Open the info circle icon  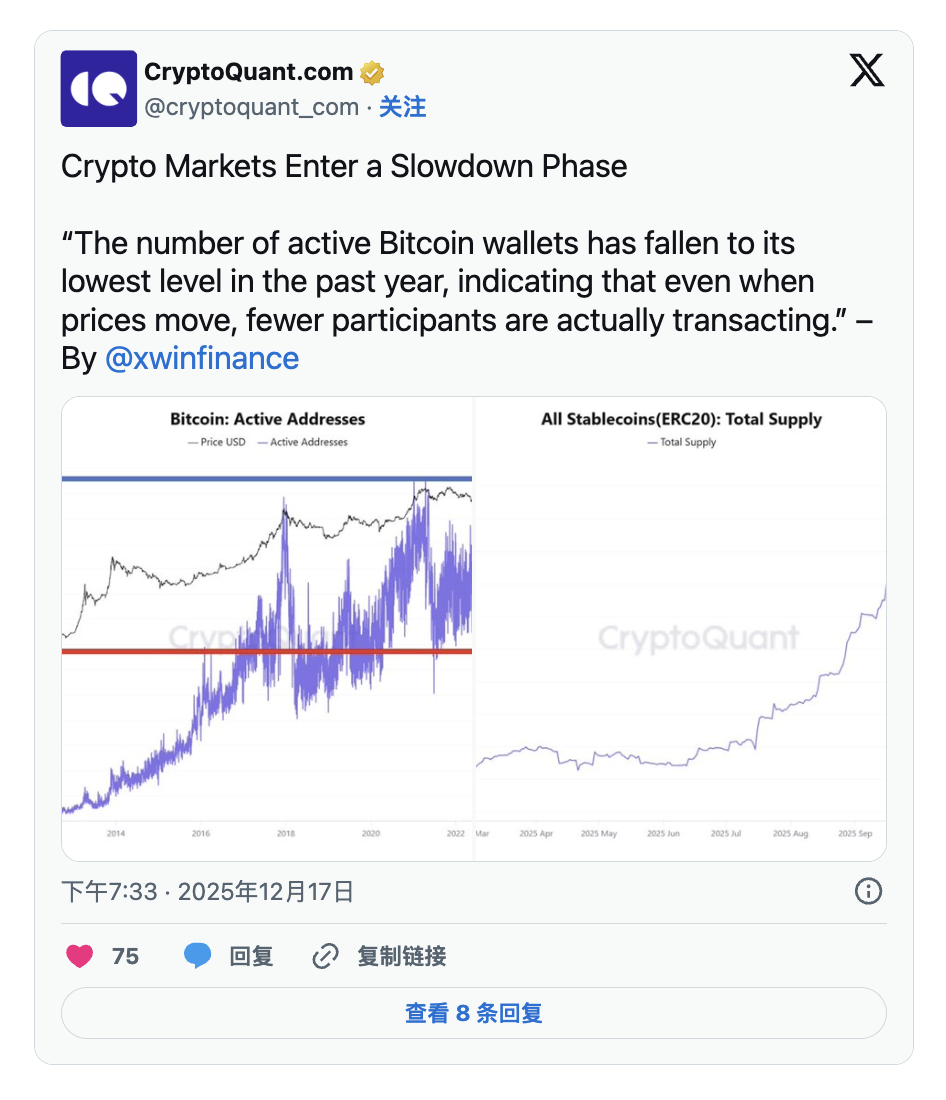(868, 891)
